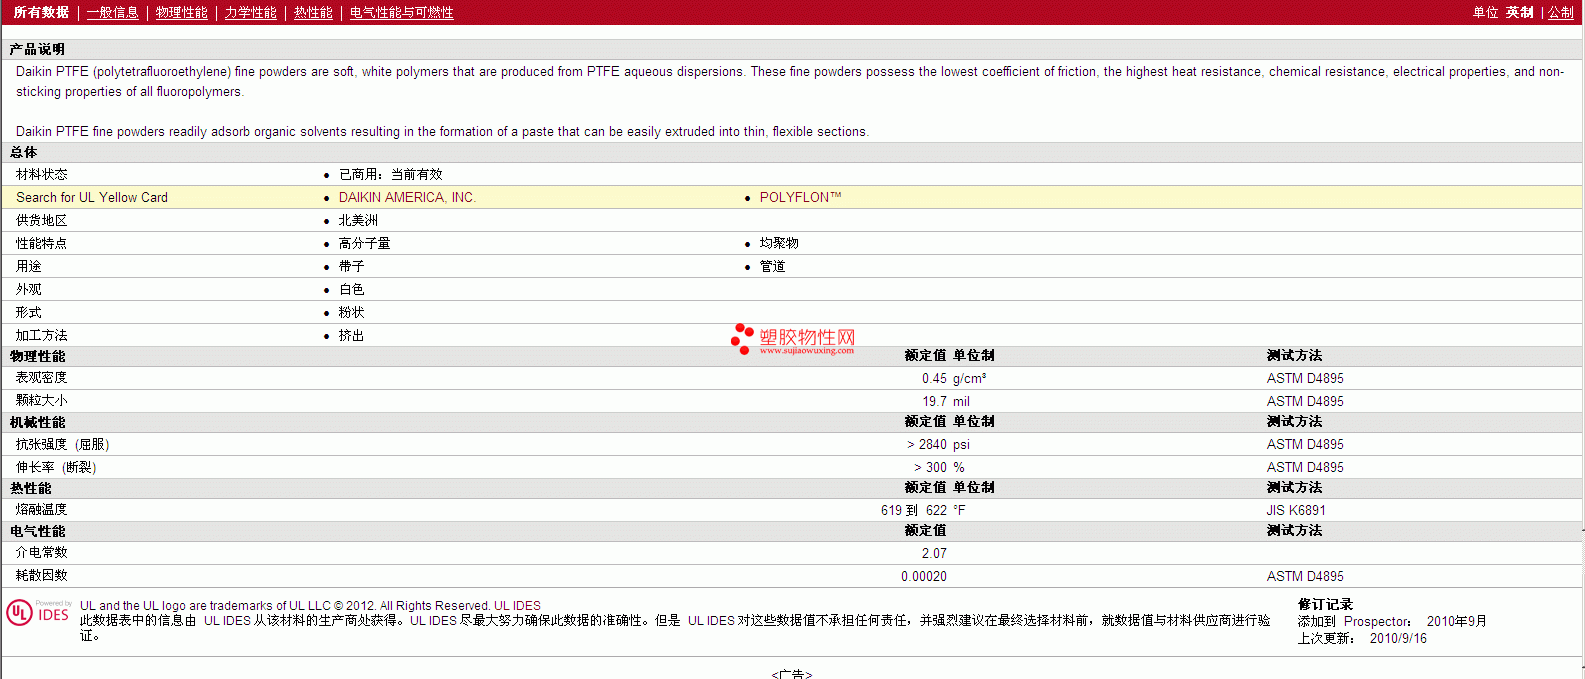Viewport: 1585px width, 679px height.
Task: Click the 管道 usage entry
Action: coord(772,266)
